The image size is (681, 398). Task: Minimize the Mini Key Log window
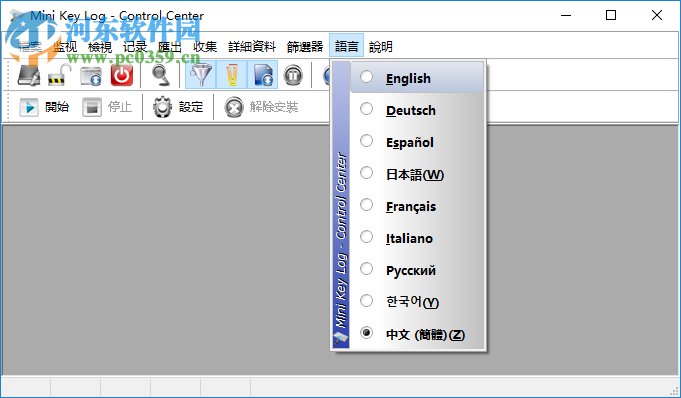pos(565,16)
